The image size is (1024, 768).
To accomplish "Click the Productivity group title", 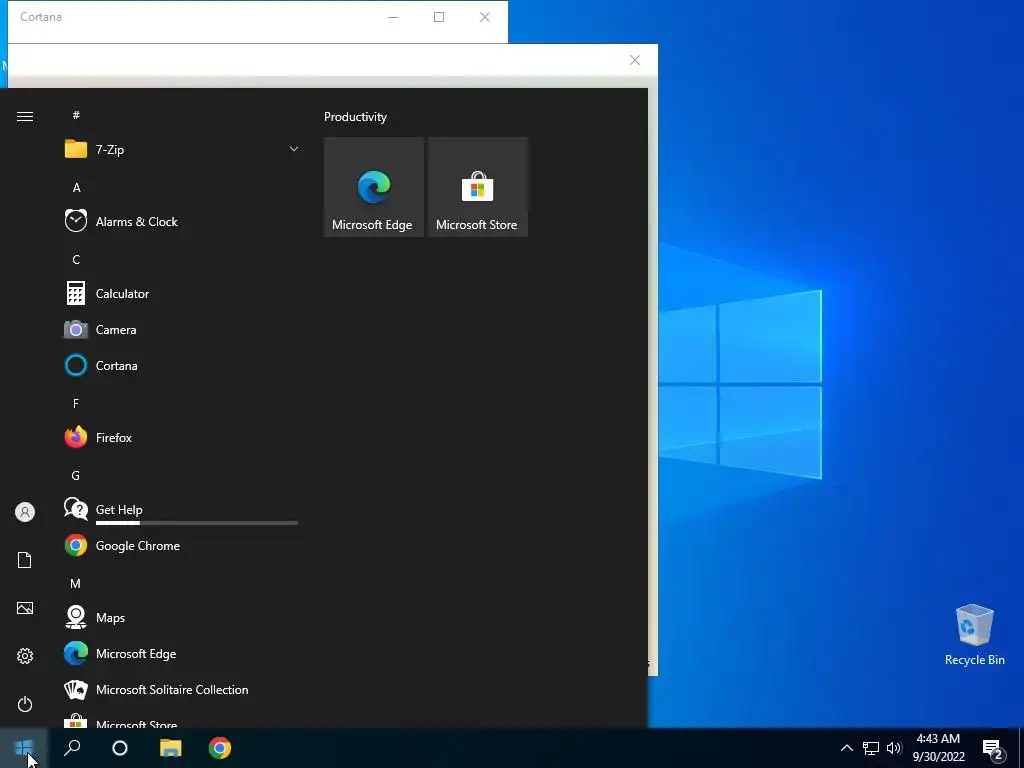I will point(355,117).
